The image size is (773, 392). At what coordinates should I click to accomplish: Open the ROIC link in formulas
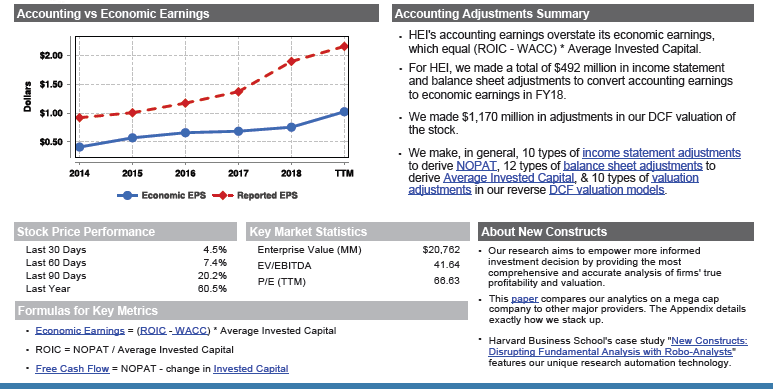(x=153, y=331)
